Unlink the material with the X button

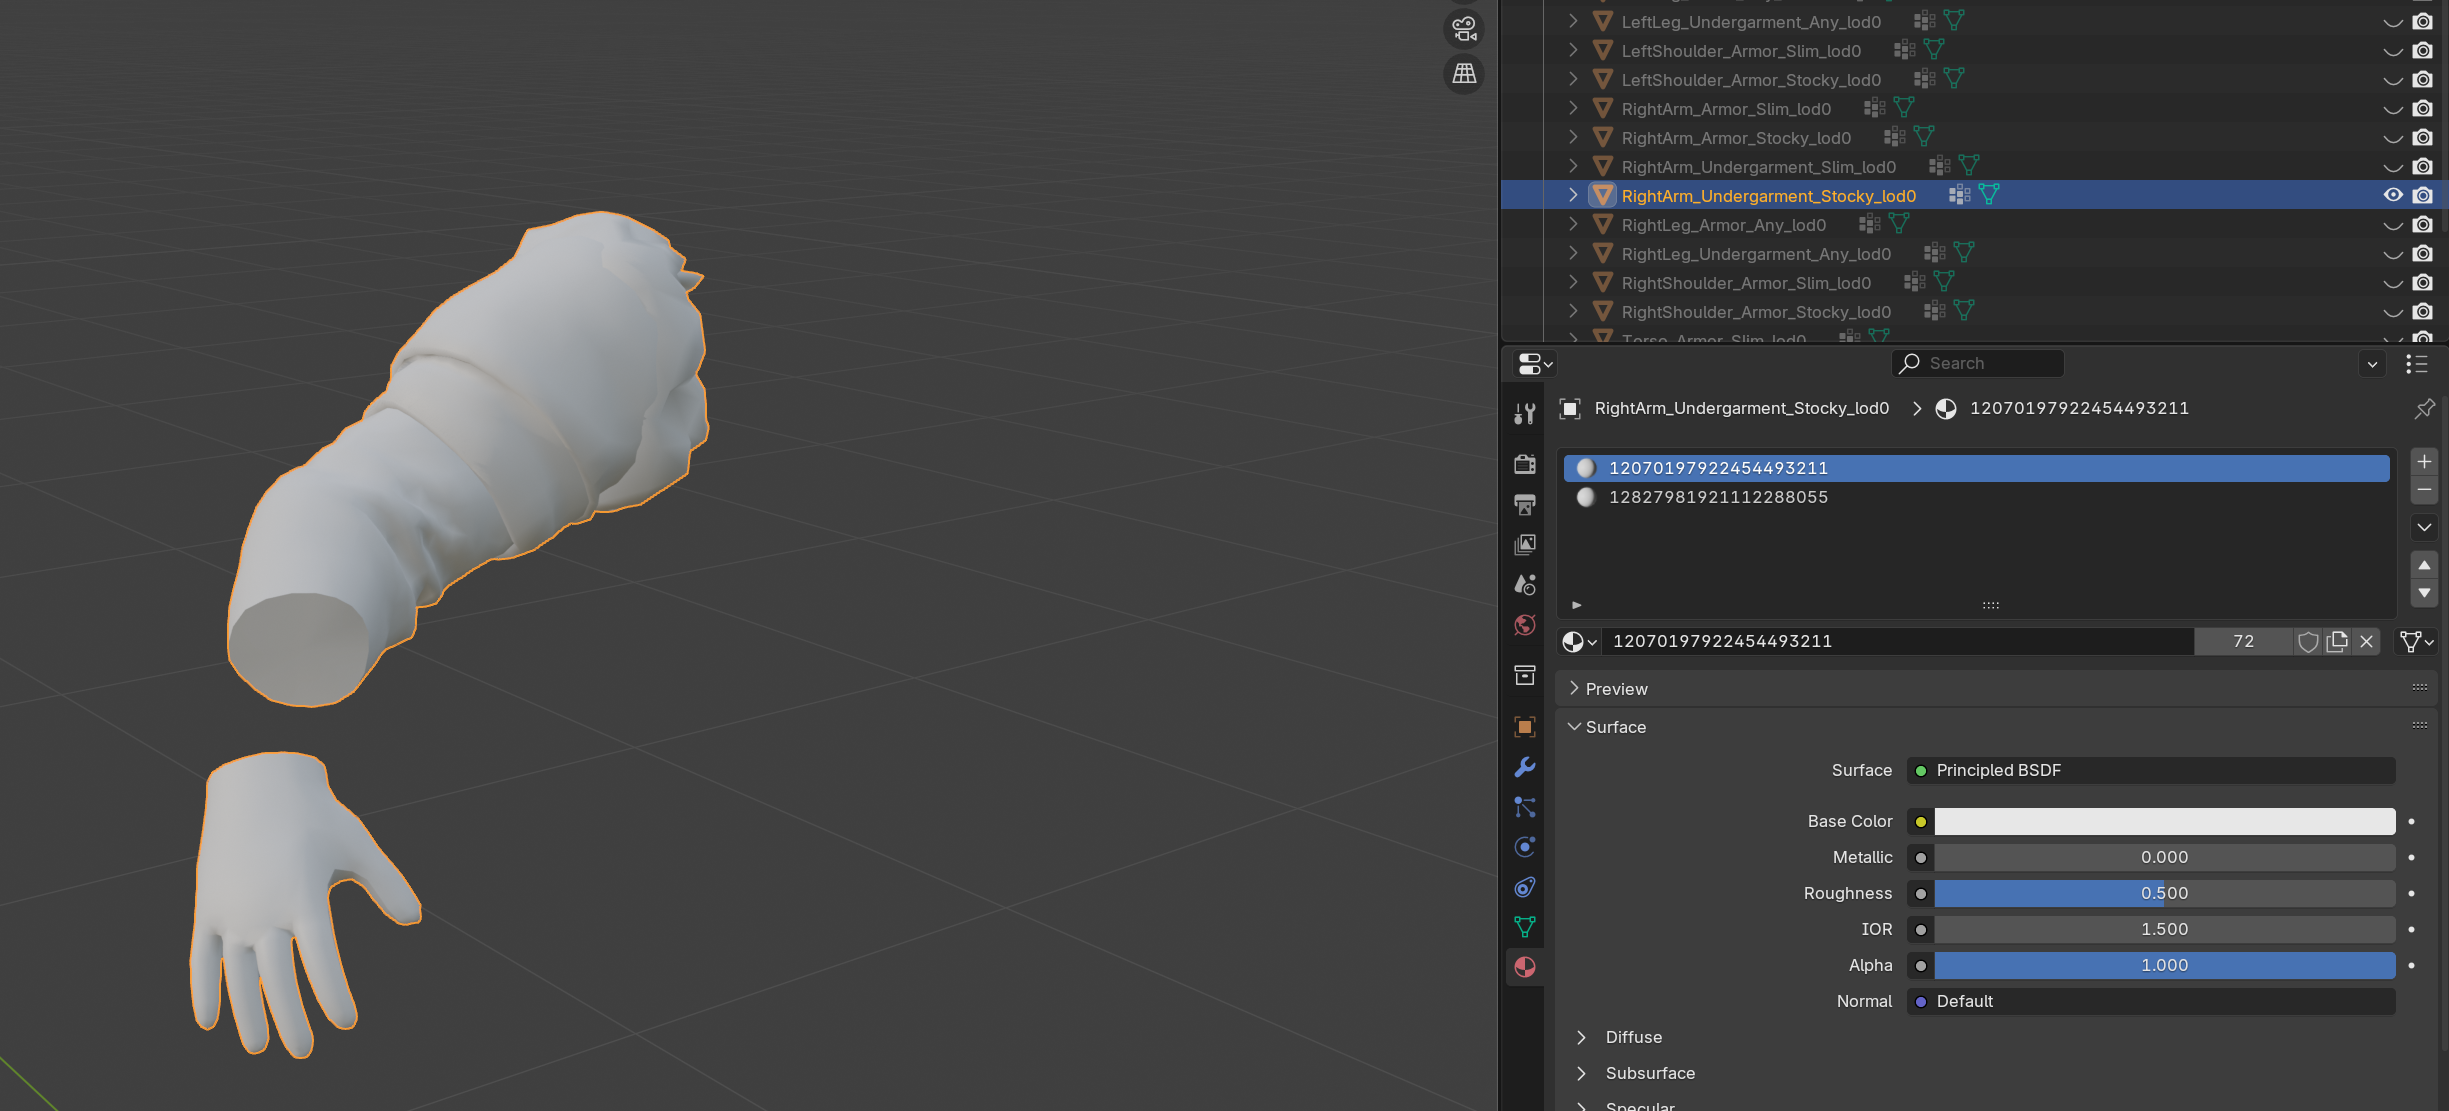pyautogui.click(x=2366, y=642)
